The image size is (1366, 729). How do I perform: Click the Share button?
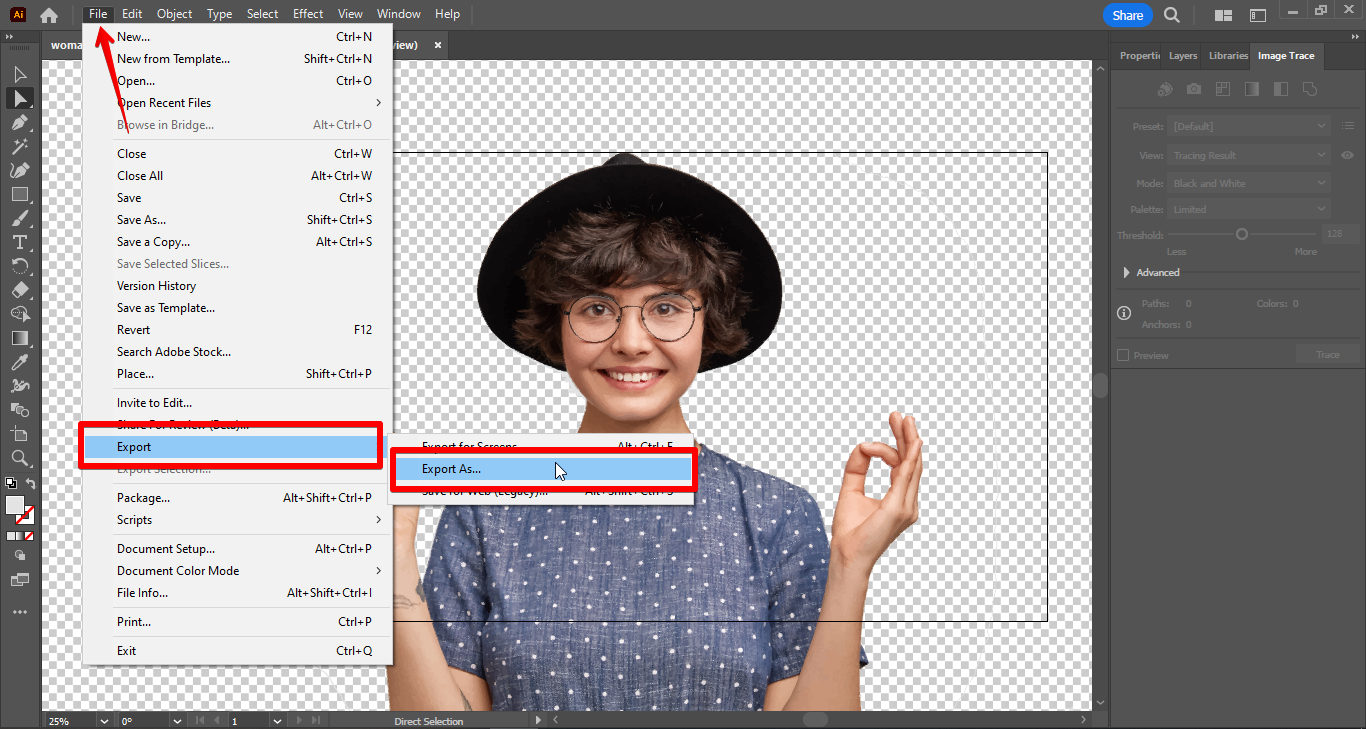point(1127,15)
